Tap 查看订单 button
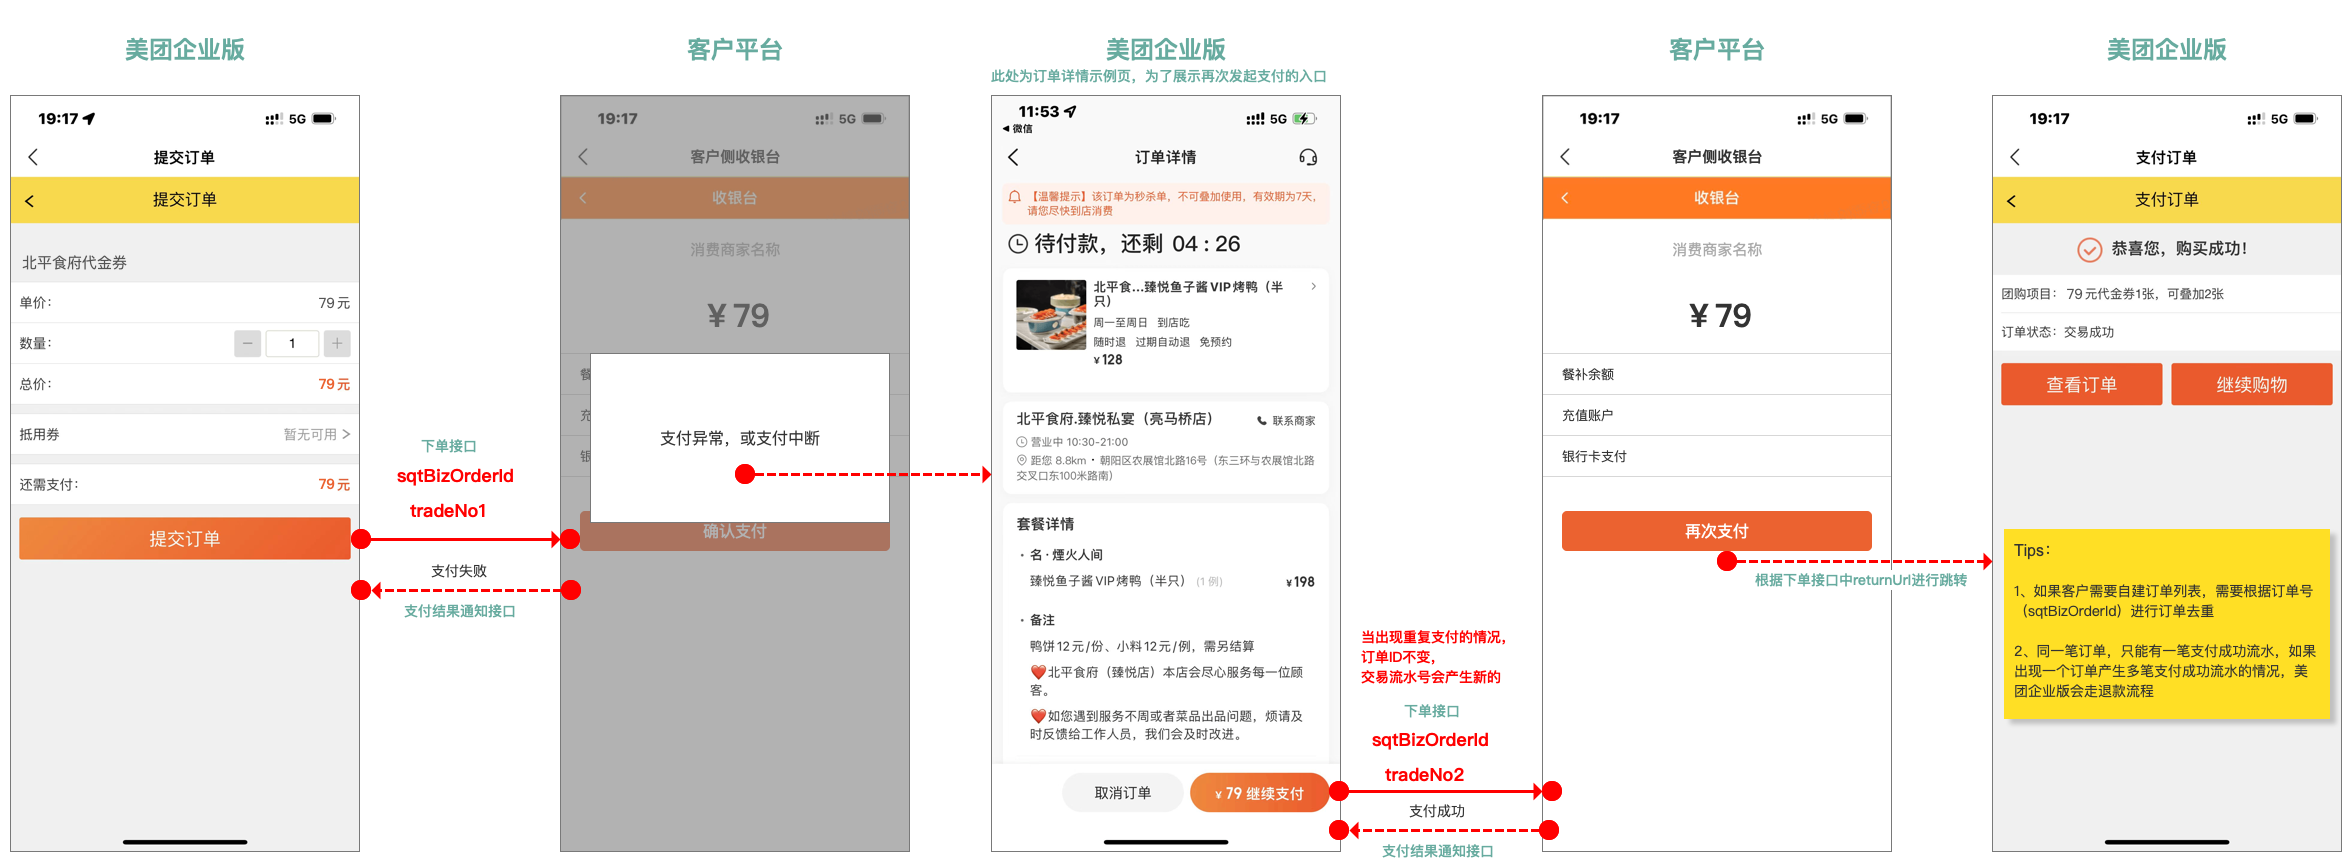Screen dimensions: 2342x861 [2082, 384]
